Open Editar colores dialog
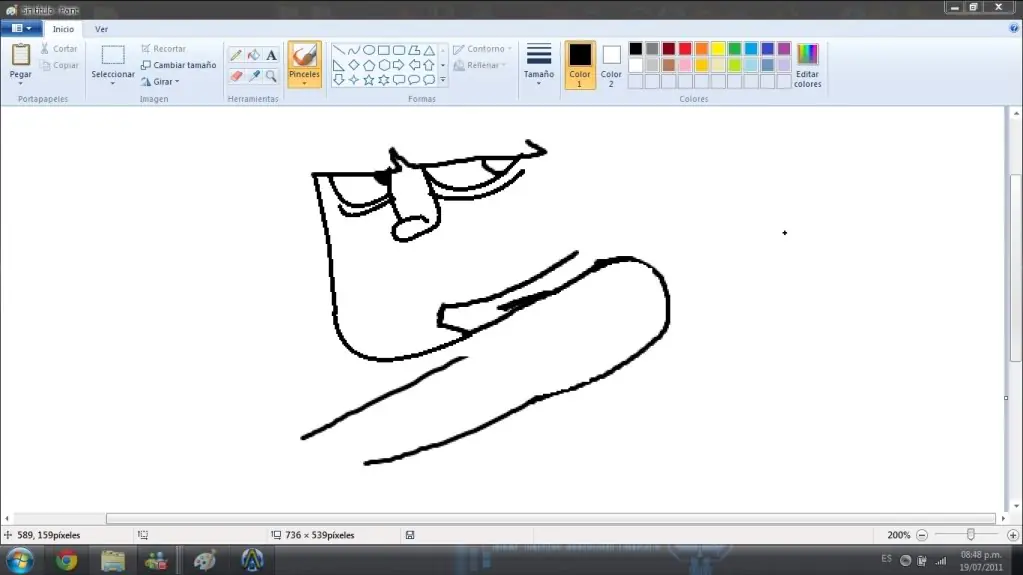 point(807,65)
